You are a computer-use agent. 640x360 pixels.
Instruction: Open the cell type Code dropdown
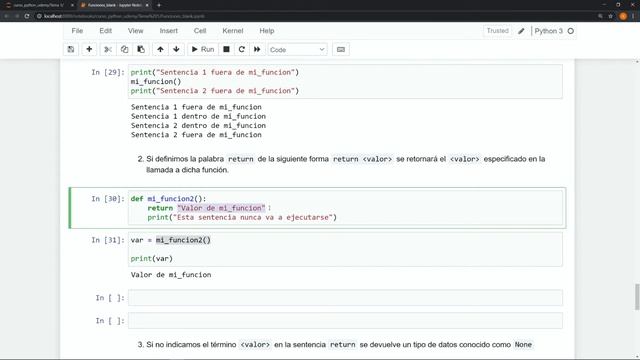pos(297,50)
